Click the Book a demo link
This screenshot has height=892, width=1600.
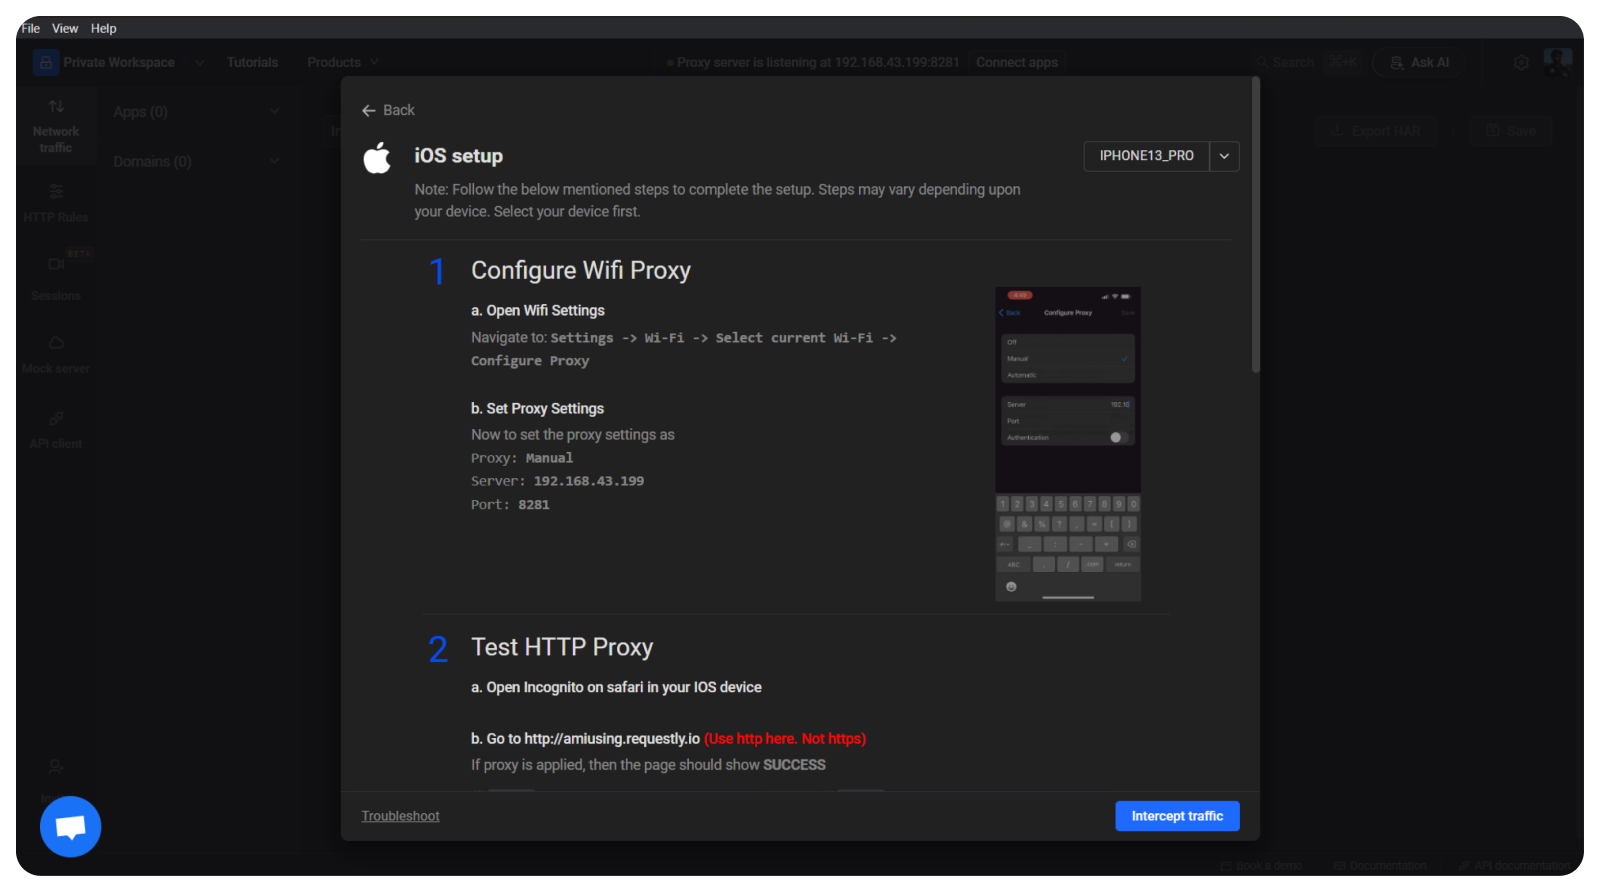pos(1262,866)
